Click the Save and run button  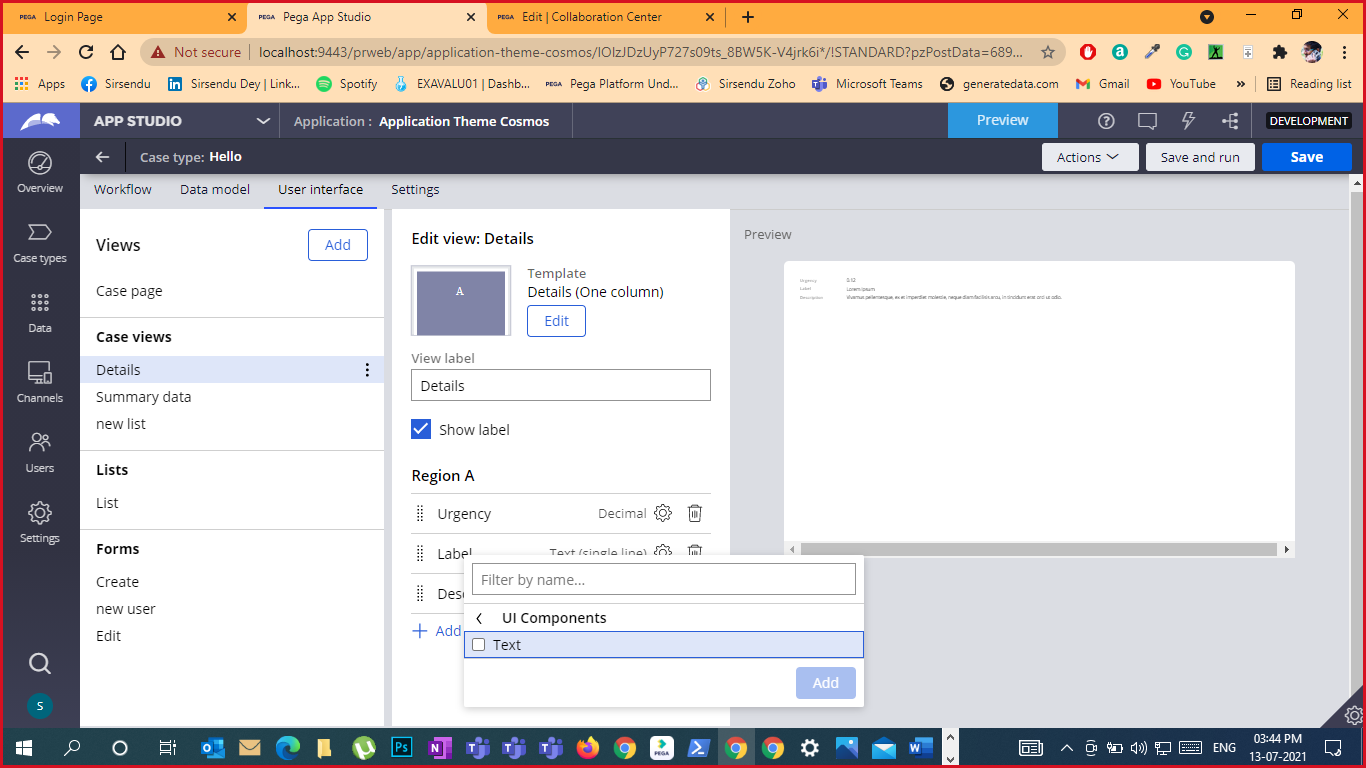(1199, 156)
